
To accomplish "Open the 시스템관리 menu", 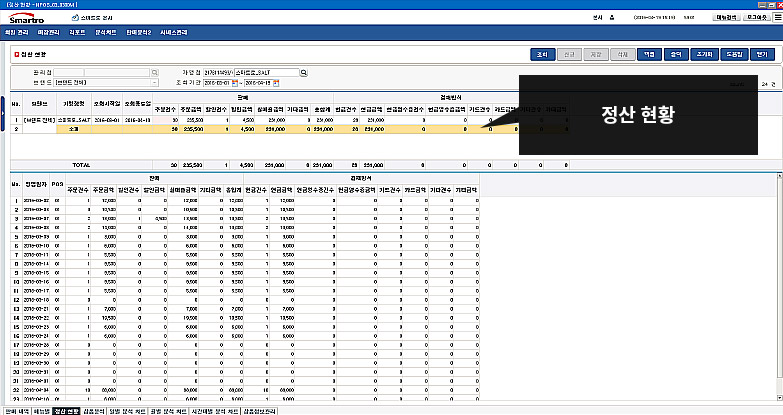I will tap(173, 32).
